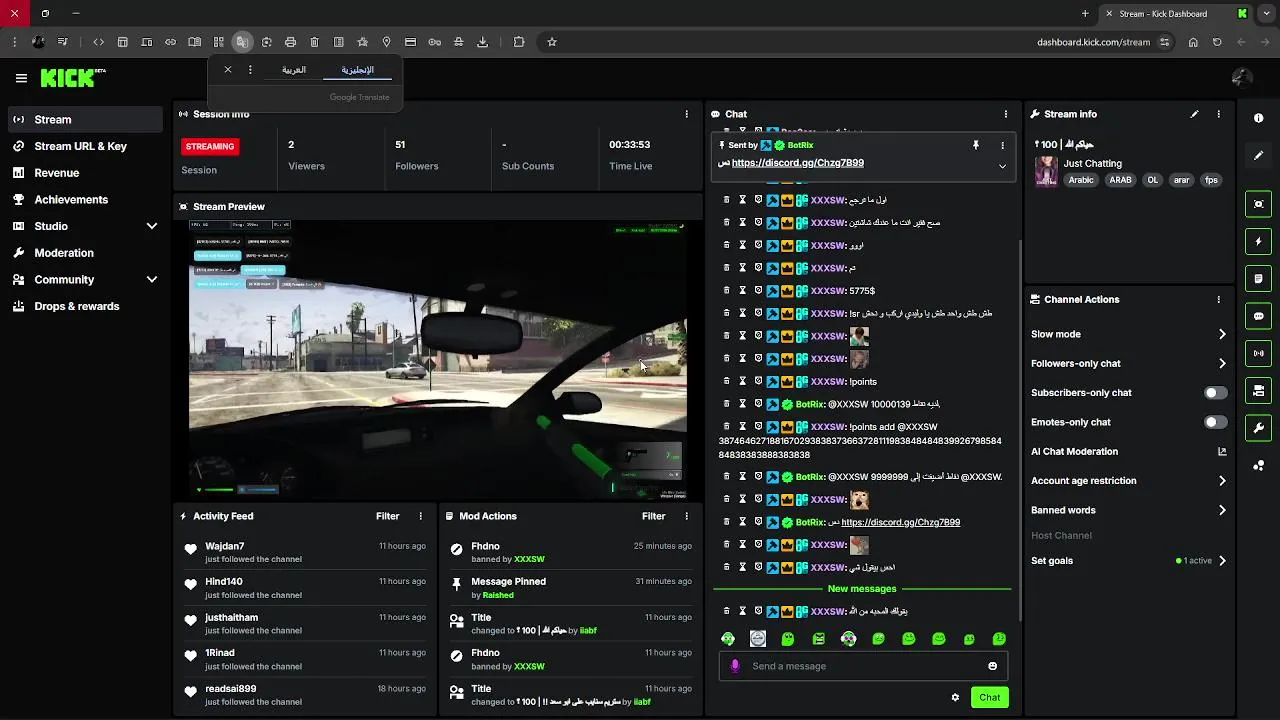The image size is (1280, 720).
Task: Click New messages divider link
Action: 862,589
